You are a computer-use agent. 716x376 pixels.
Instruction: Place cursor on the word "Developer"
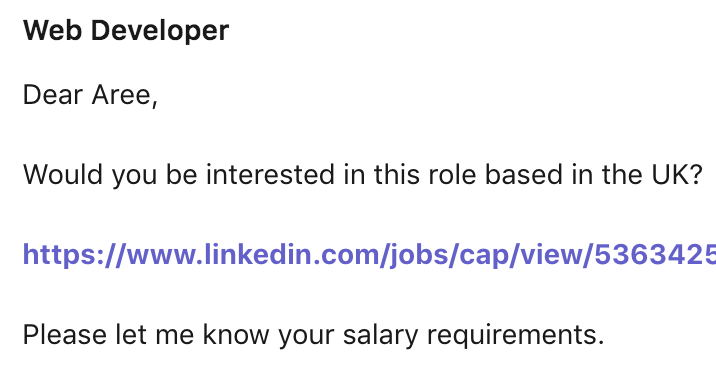[160, 31]
